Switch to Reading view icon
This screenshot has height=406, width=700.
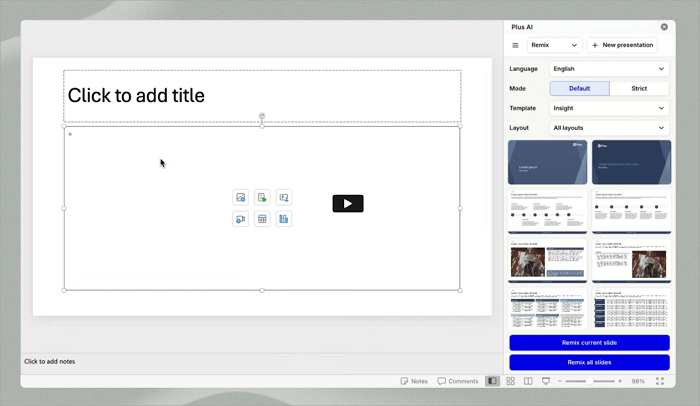(528, 381)
